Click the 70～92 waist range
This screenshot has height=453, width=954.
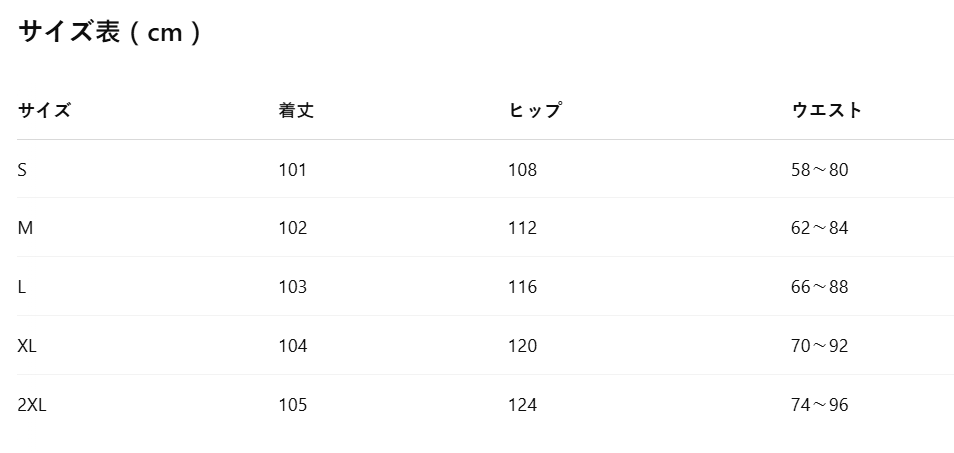[x=820, y=346]
